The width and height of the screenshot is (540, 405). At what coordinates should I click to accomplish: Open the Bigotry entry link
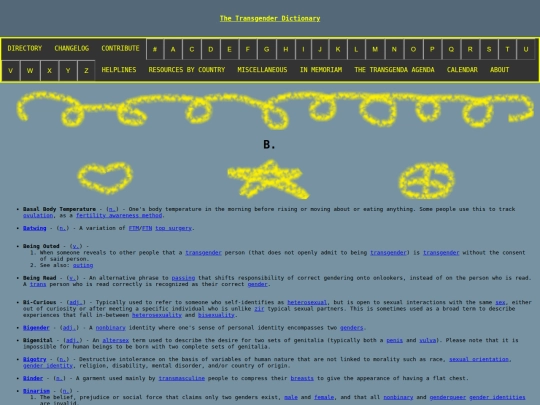[x=34, y=360]
